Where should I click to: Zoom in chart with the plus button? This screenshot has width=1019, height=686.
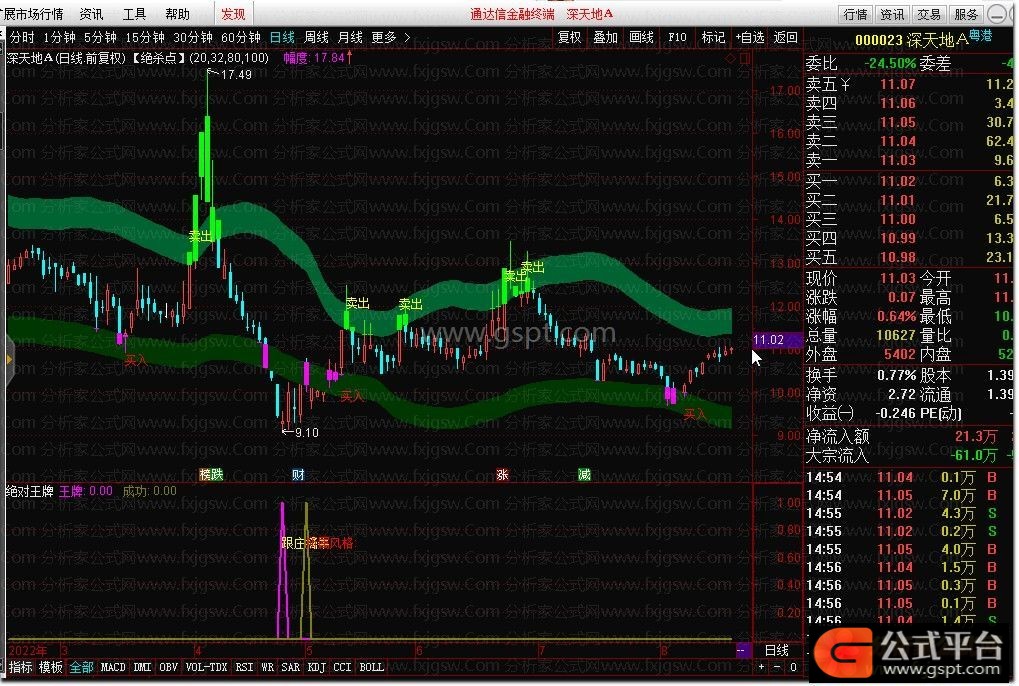point(762,667)
